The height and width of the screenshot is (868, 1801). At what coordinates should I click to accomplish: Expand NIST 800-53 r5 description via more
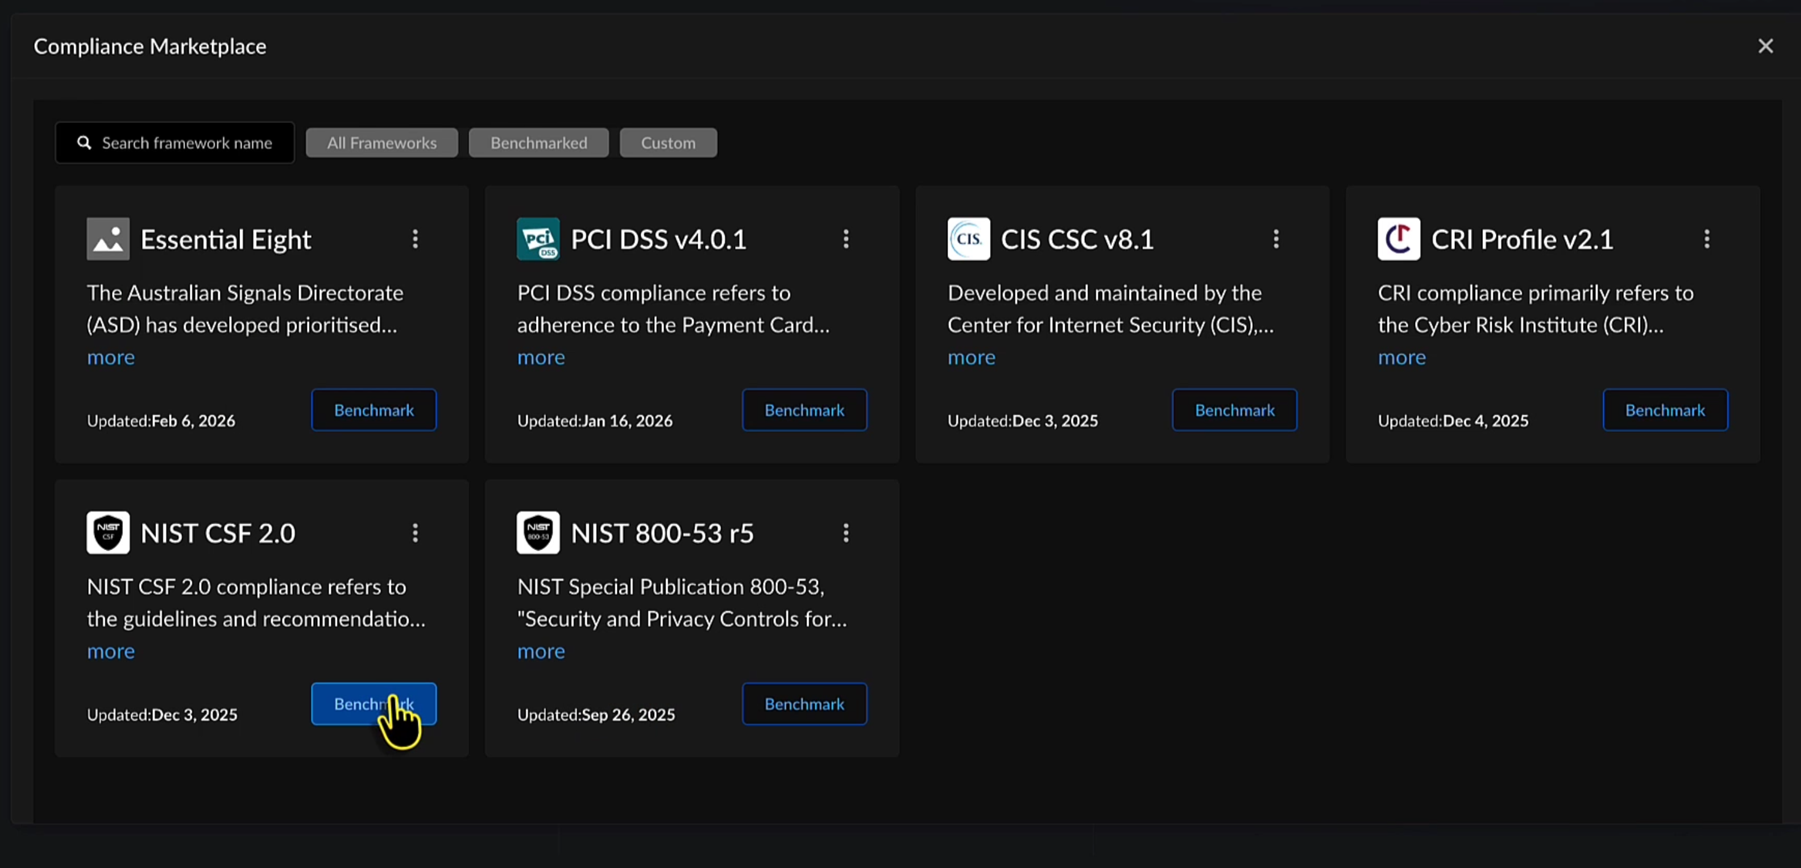click(541, 651)
